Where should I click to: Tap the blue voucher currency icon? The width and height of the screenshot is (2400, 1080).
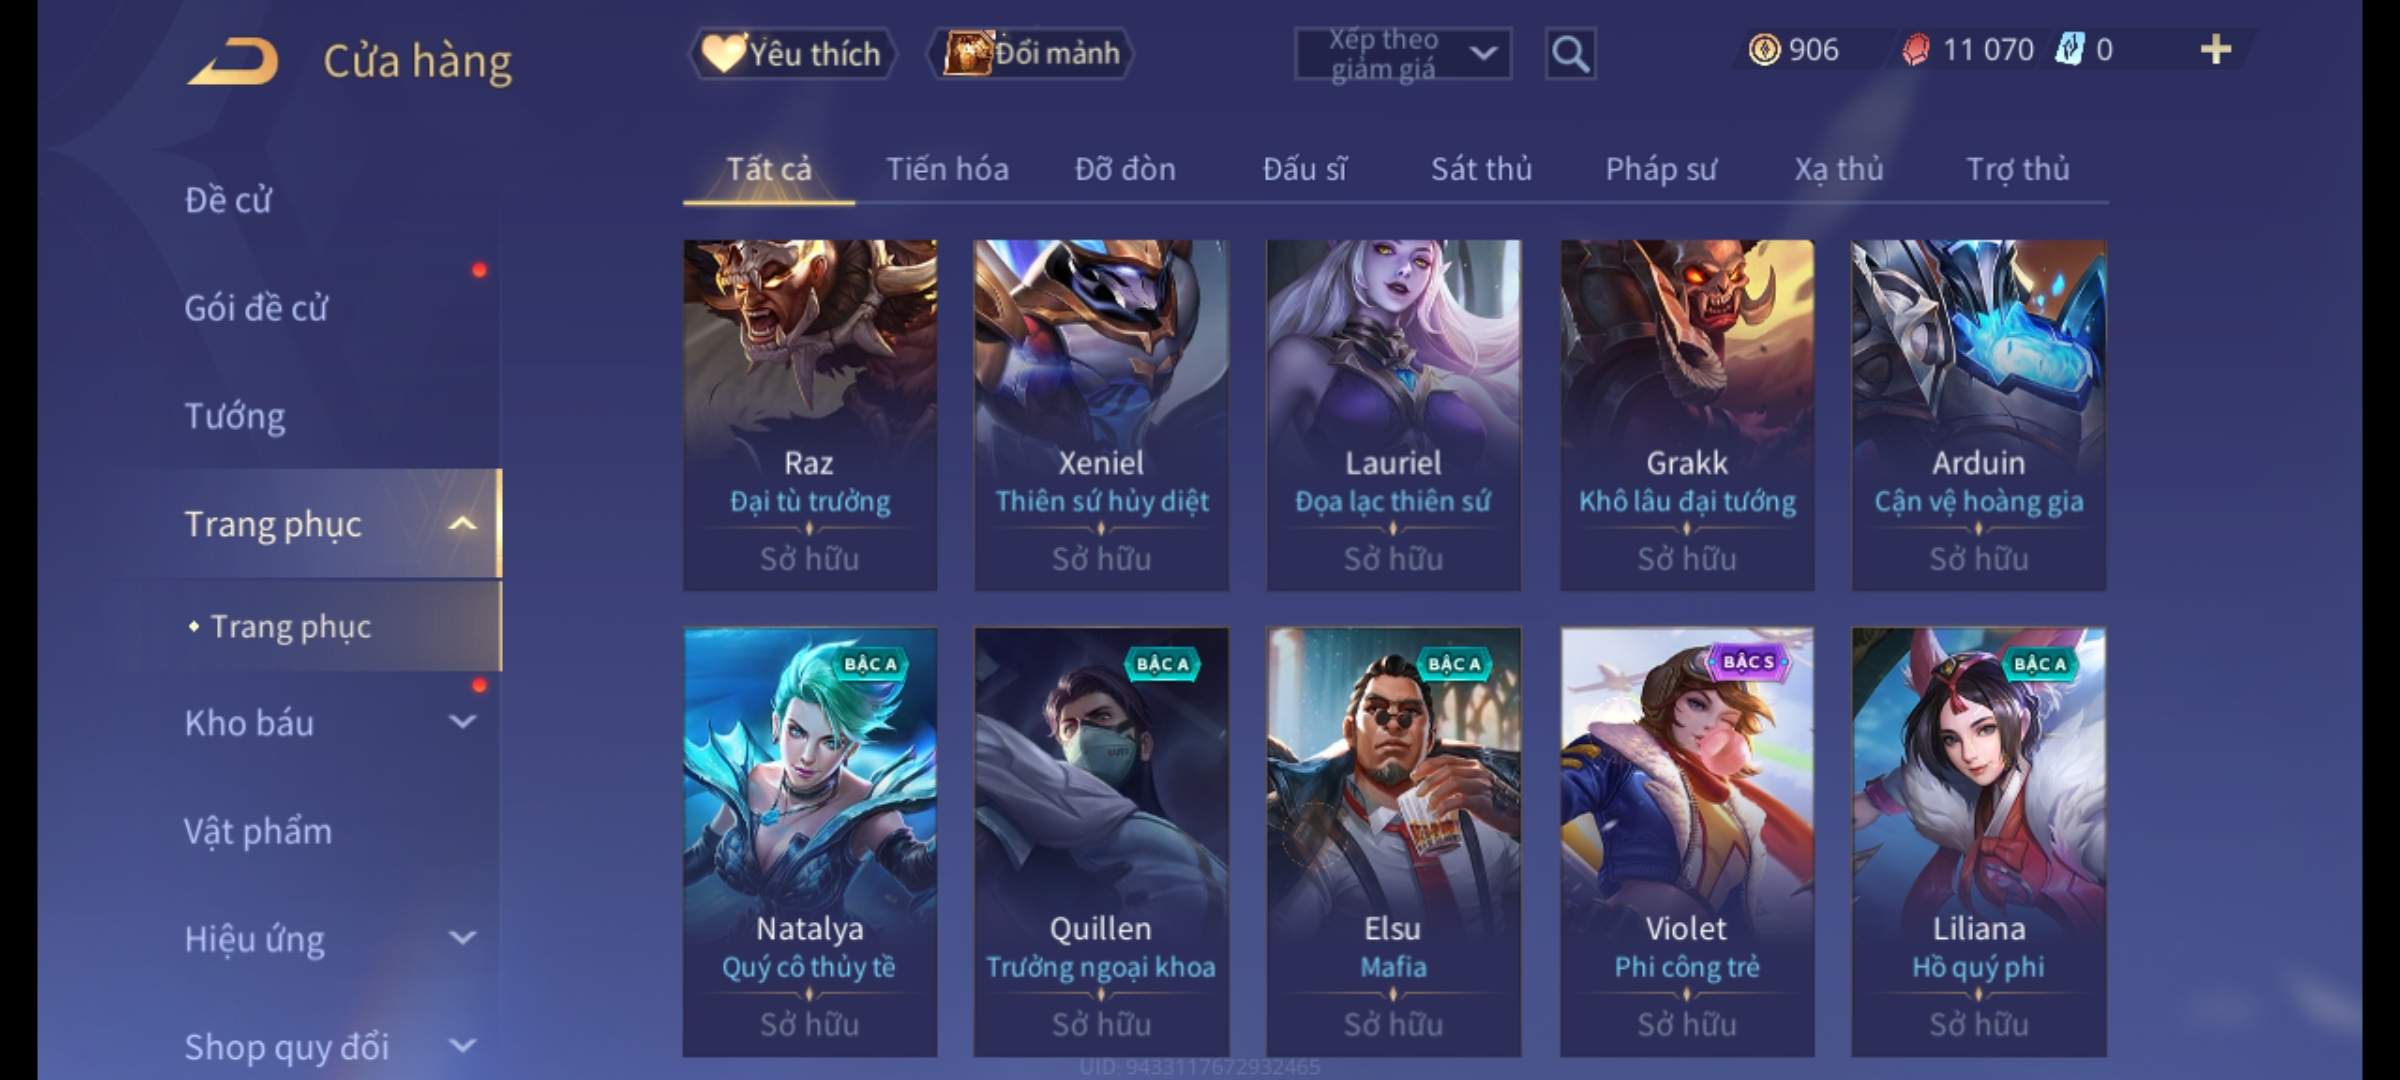pyautogui.click(x=2069, y=49)
